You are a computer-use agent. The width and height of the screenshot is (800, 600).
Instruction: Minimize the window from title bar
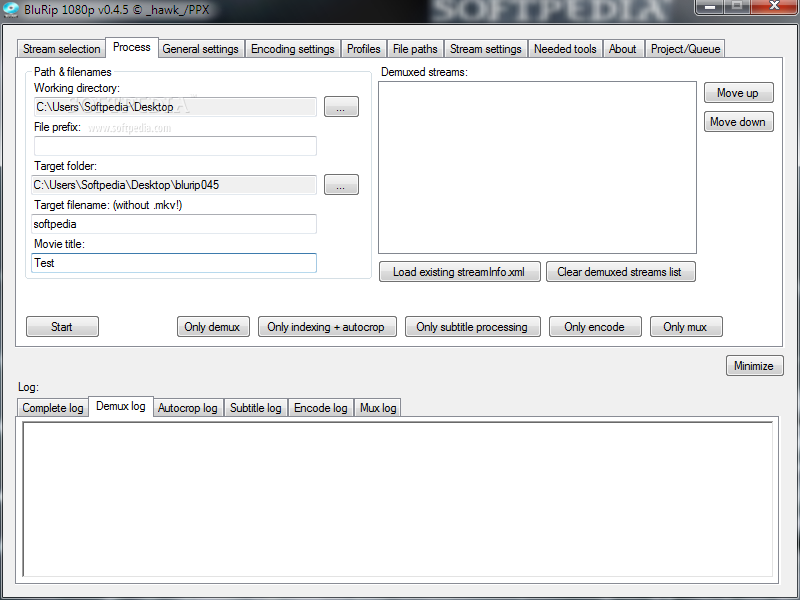point(709,7)
